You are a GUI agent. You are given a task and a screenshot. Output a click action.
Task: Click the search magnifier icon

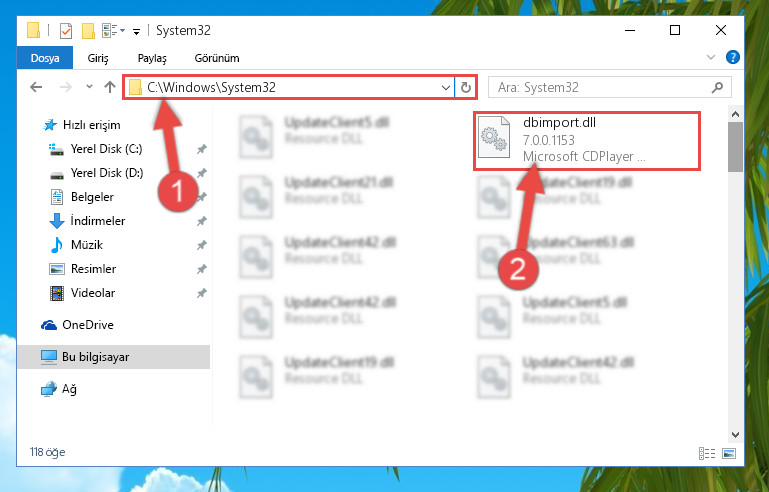point(717,87)
